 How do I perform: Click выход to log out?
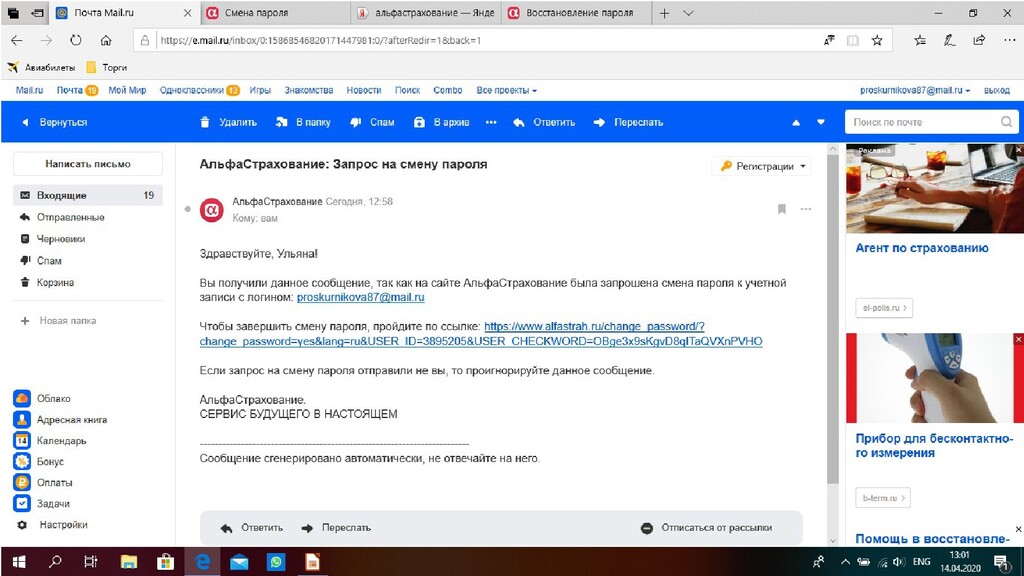[x=997, y=90]
